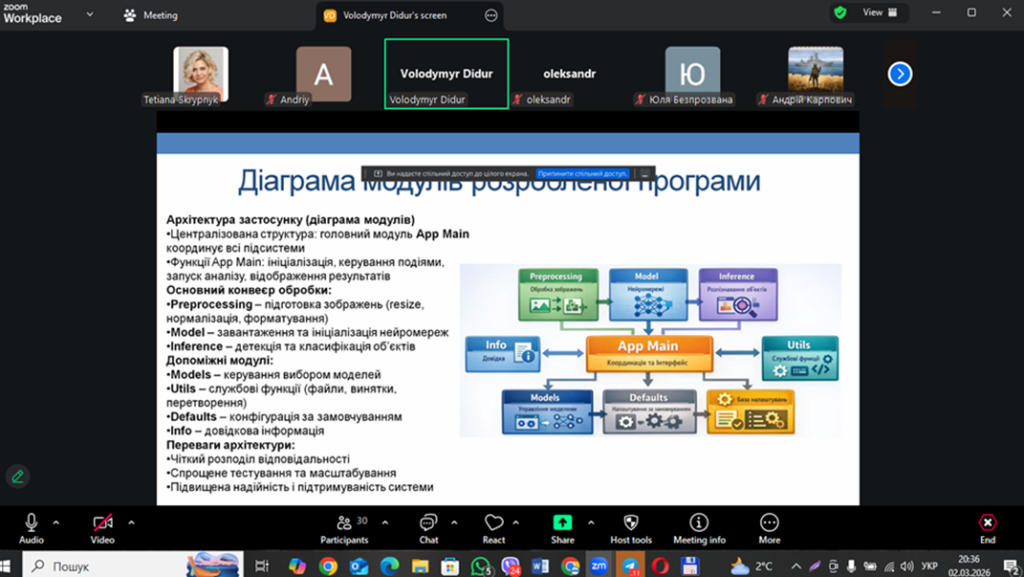The image size is (1024, 577).
Task: Expand video options arrow next to Video
Action: [x=131, y=522]
